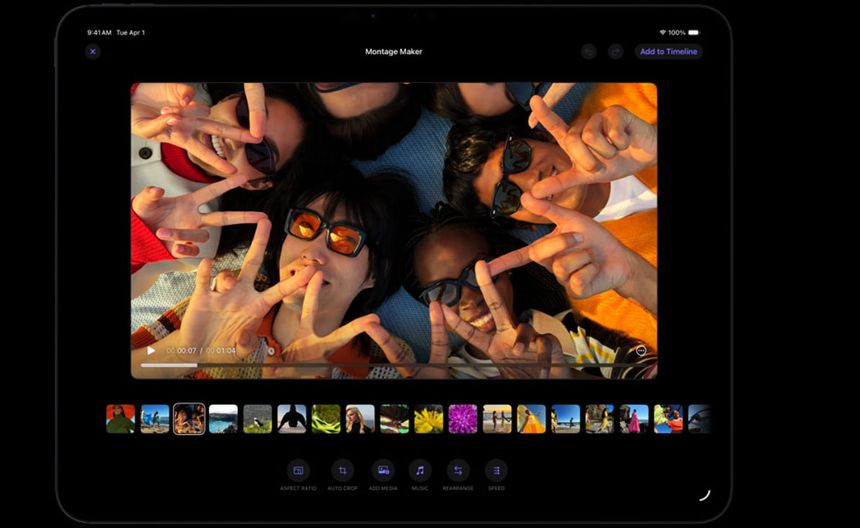Select the Auto Crop tool
Image resolution: width=860 pixels, height=528 pixels.
[342, 470]
